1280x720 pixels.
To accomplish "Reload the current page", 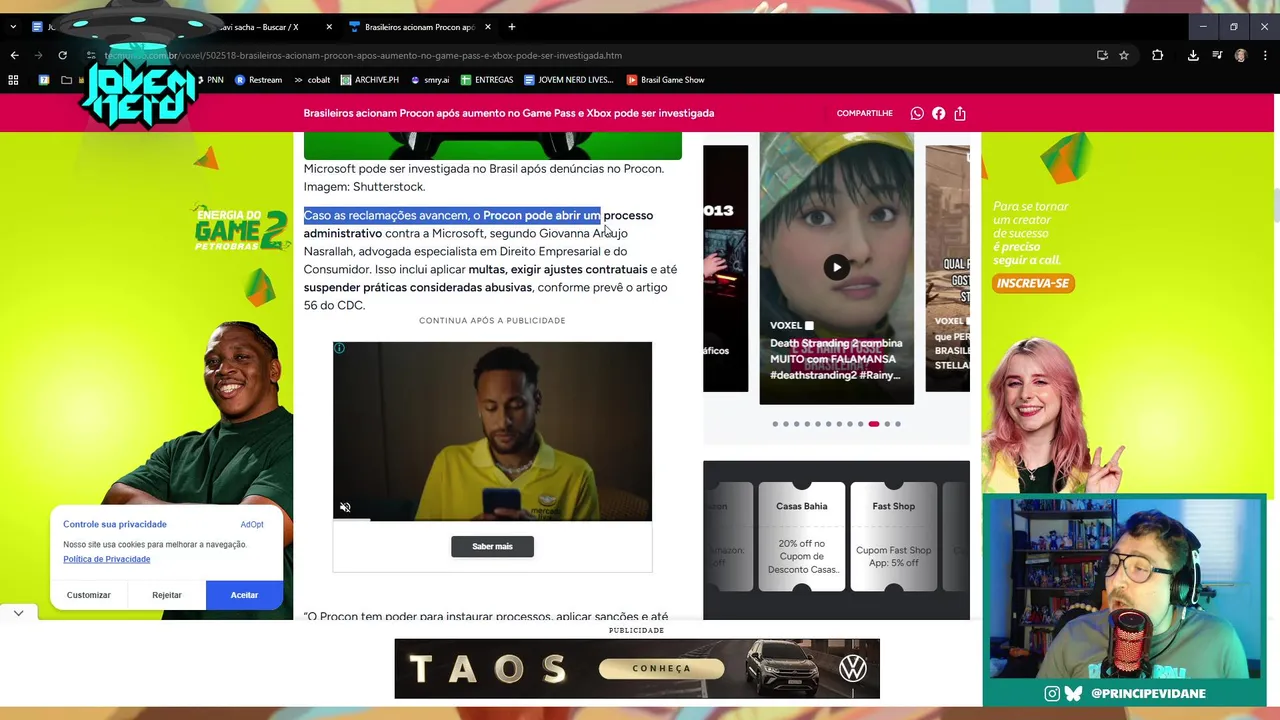I will pyautogui.click(x=62, y=55).
